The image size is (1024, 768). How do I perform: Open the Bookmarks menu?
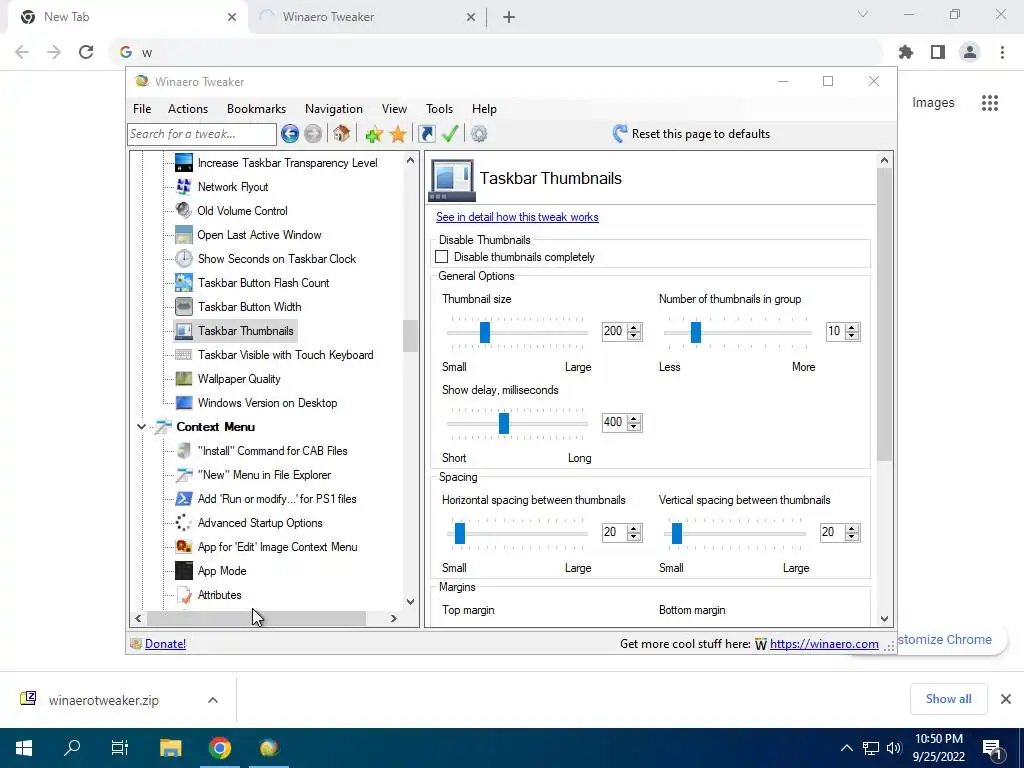[256, 109]
